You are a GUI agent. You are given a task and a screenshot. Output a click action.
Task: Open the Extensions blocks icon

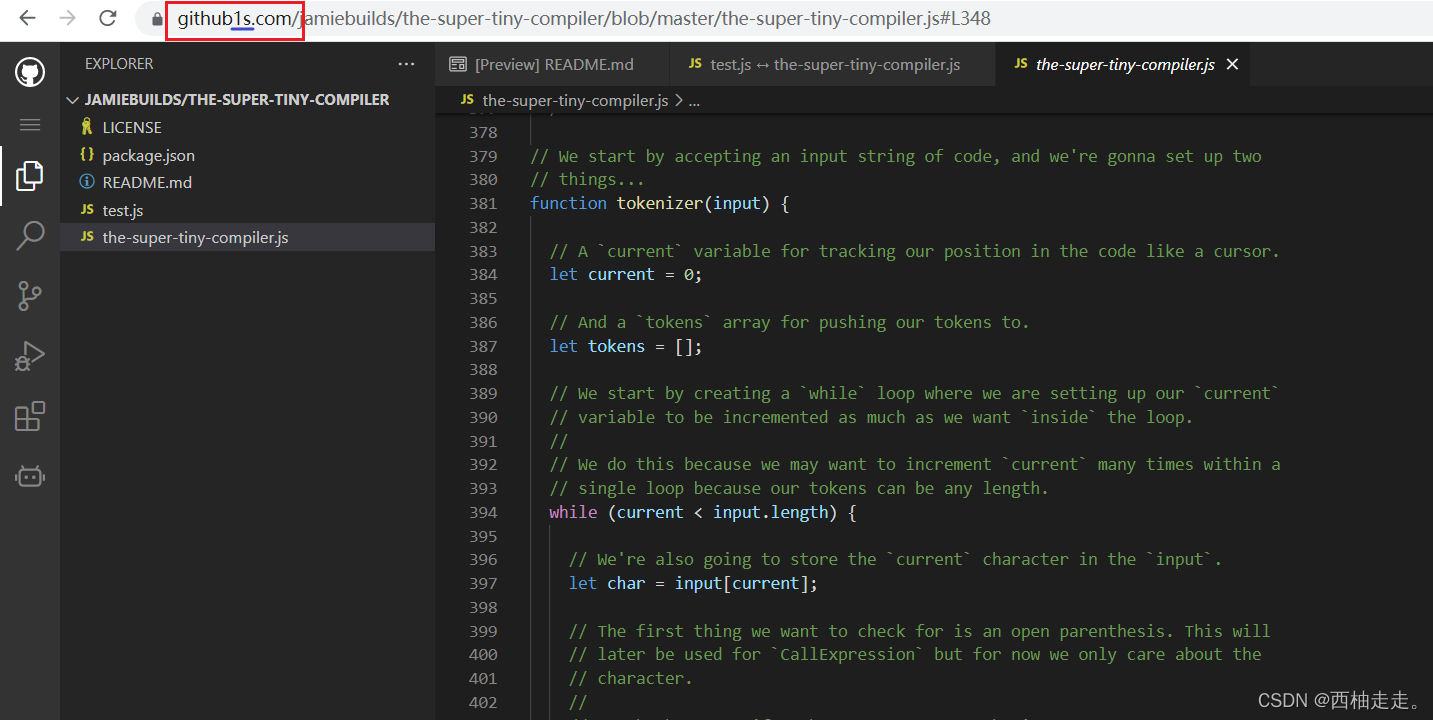coord(30,416)
